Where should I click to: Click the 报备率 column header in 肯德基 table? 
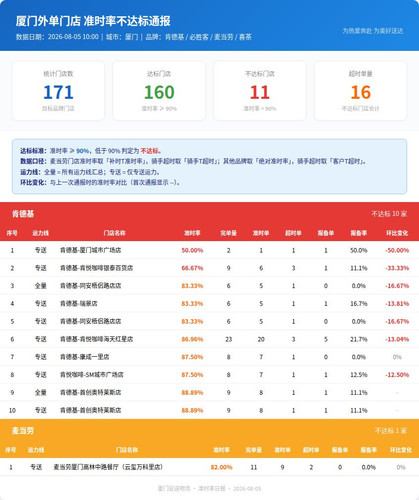358,233
